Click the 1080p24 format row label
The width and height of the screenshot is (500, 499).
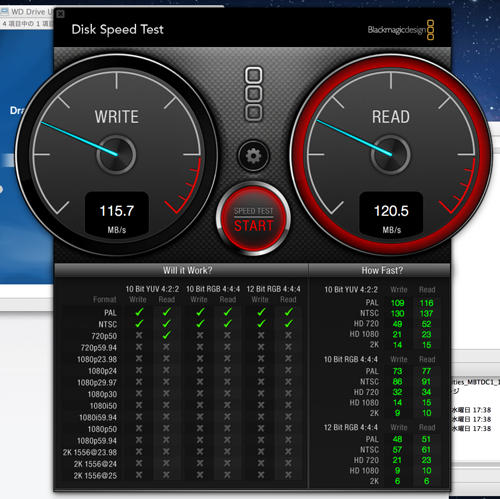tap(102, 371)
